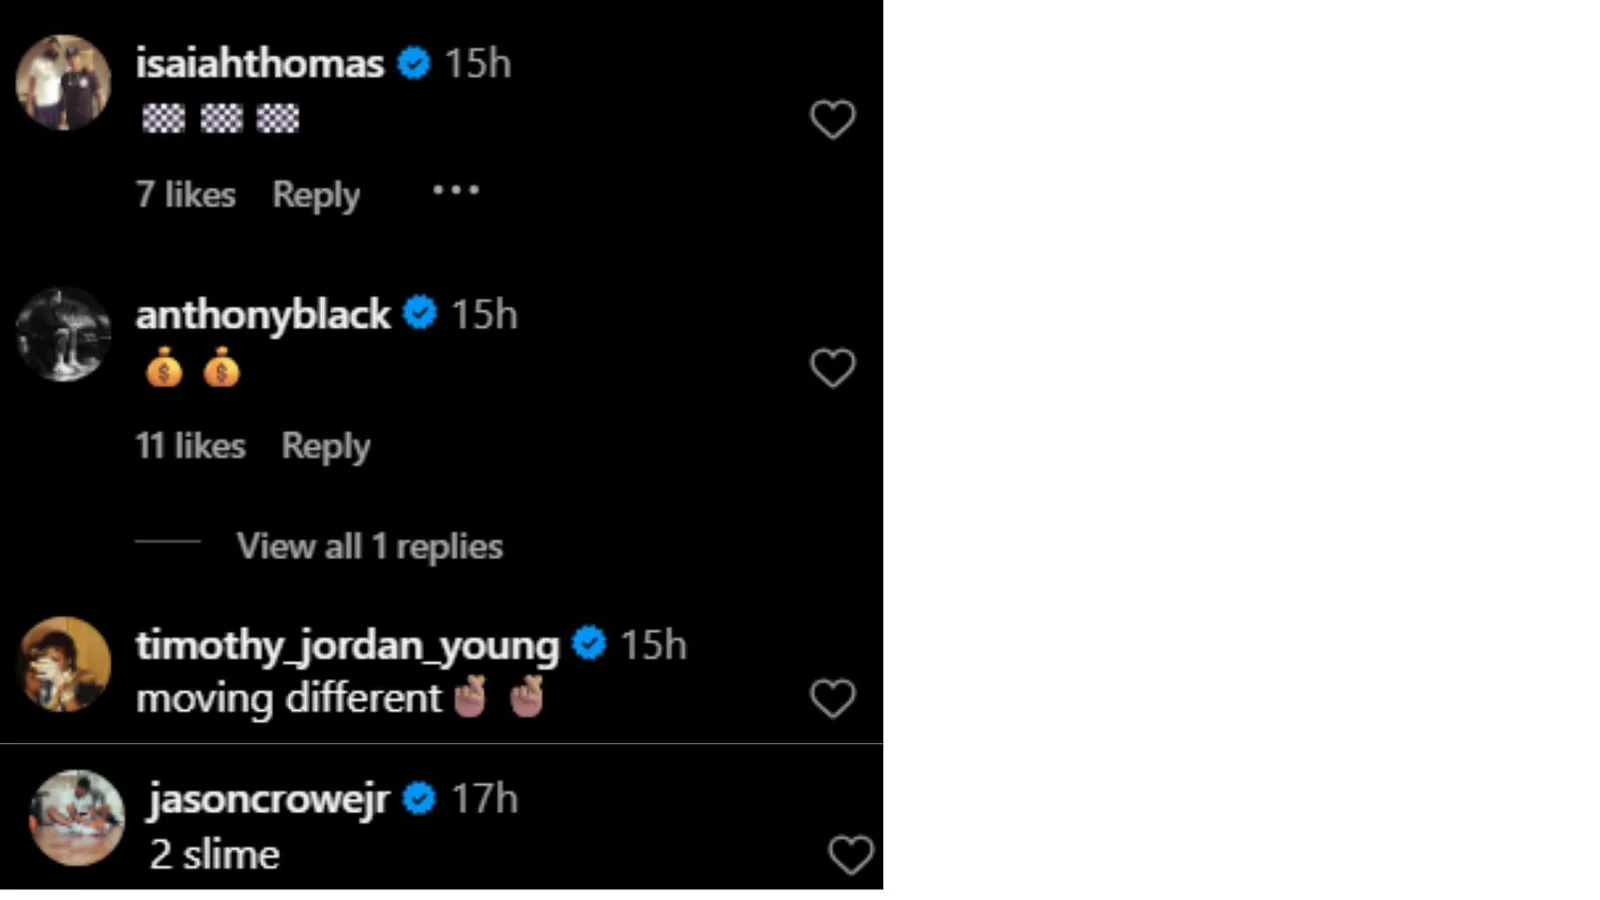
Task: Visit the jasoncrowejr username link
Action: coord(269,799)
